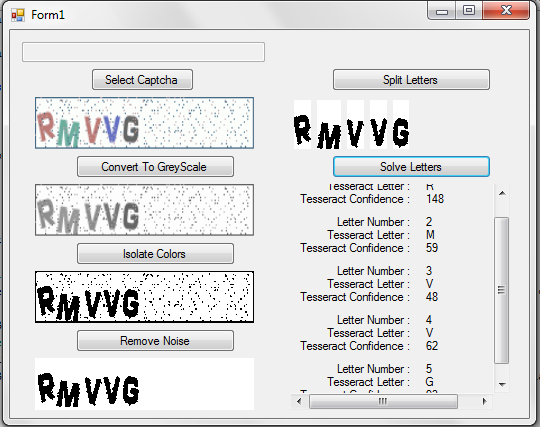Click the original colored RMVVG captcha image
The height and width of the screenshot is (427, 540).
pyautogui.click(x=144, y=123)
